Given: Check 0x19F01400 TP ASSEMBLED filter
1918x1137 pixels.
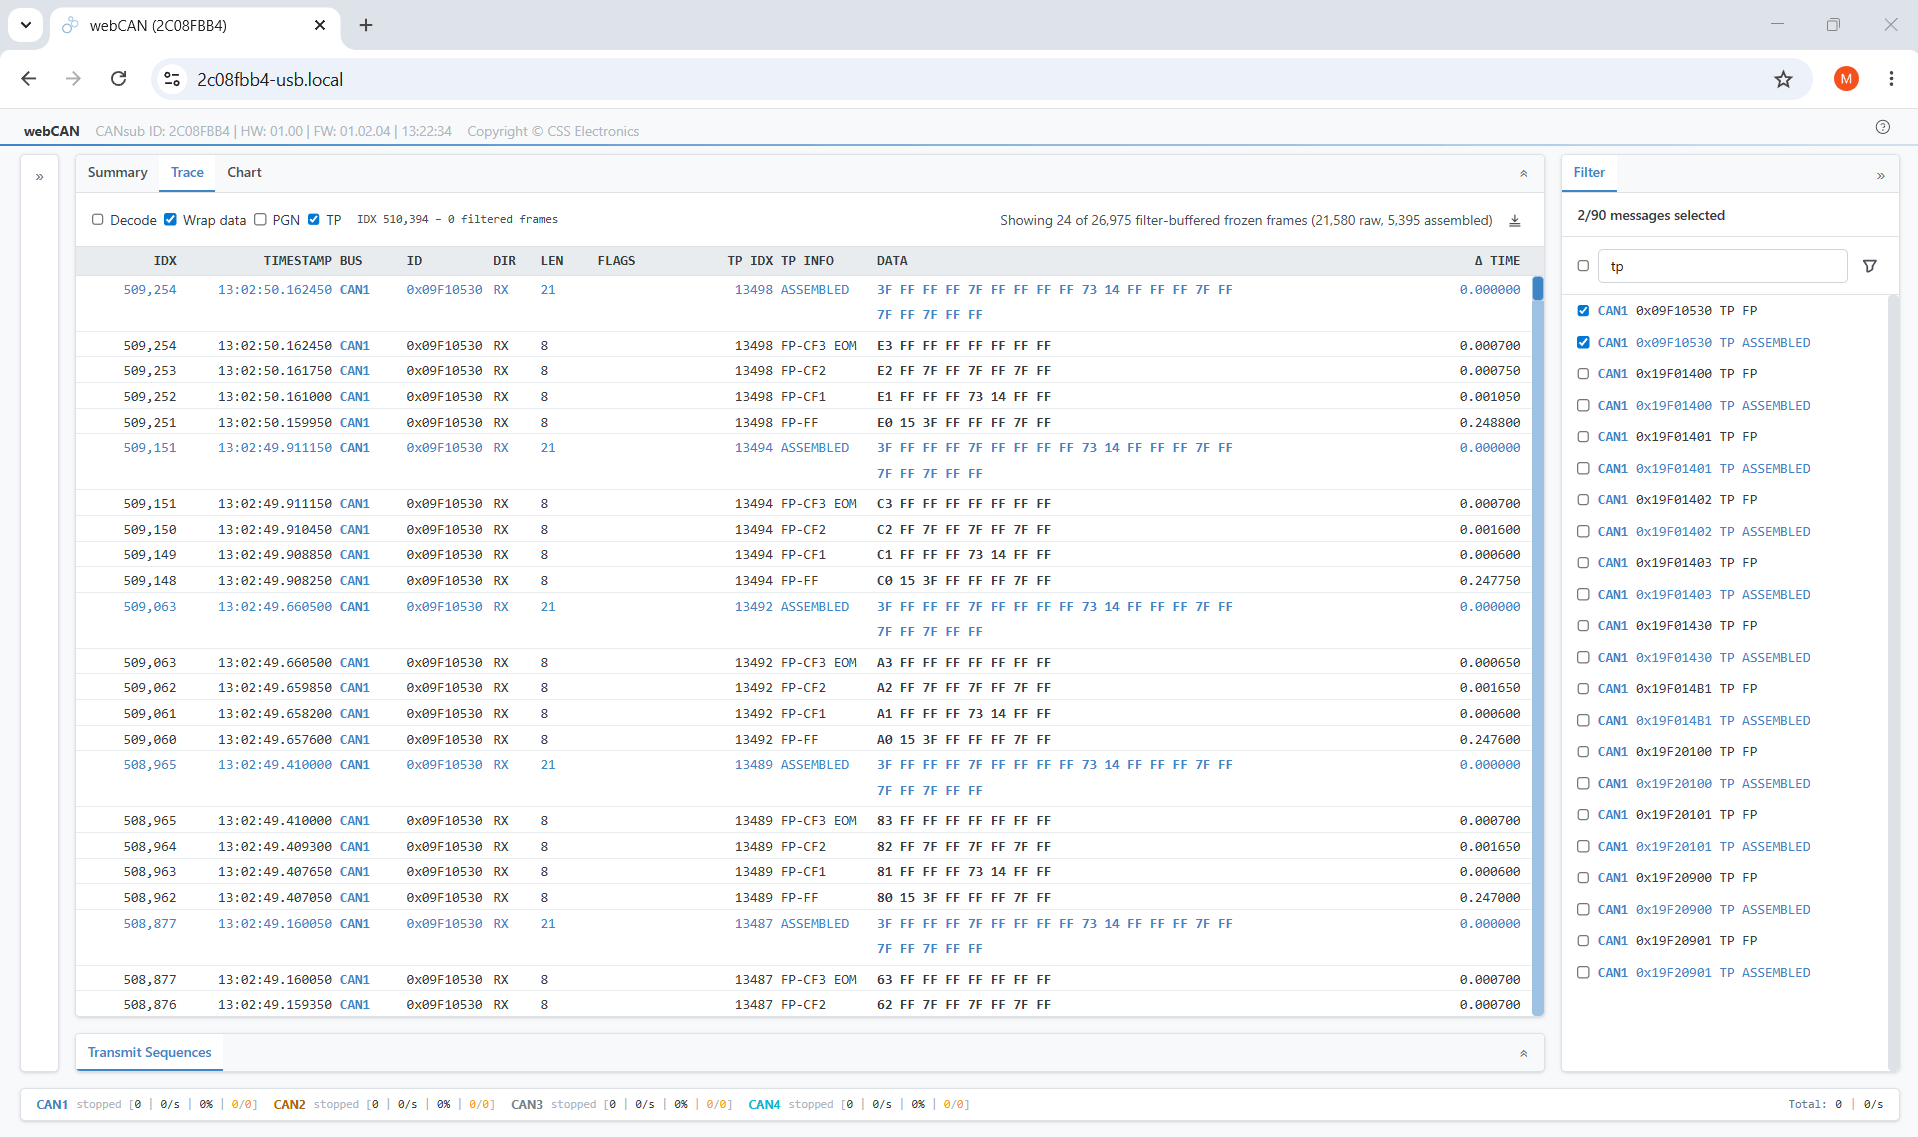Looking at the screenshot, I should tap(1583, 405).
